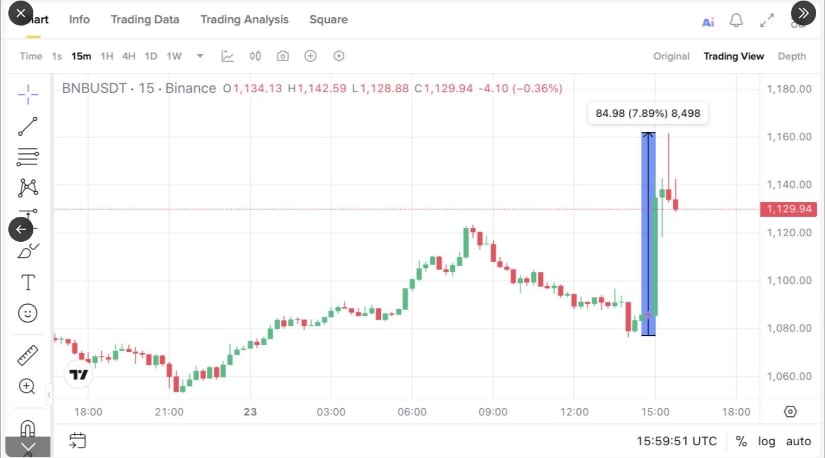
Task: Select the 4H time interval
Action: [x=128, y=56]
